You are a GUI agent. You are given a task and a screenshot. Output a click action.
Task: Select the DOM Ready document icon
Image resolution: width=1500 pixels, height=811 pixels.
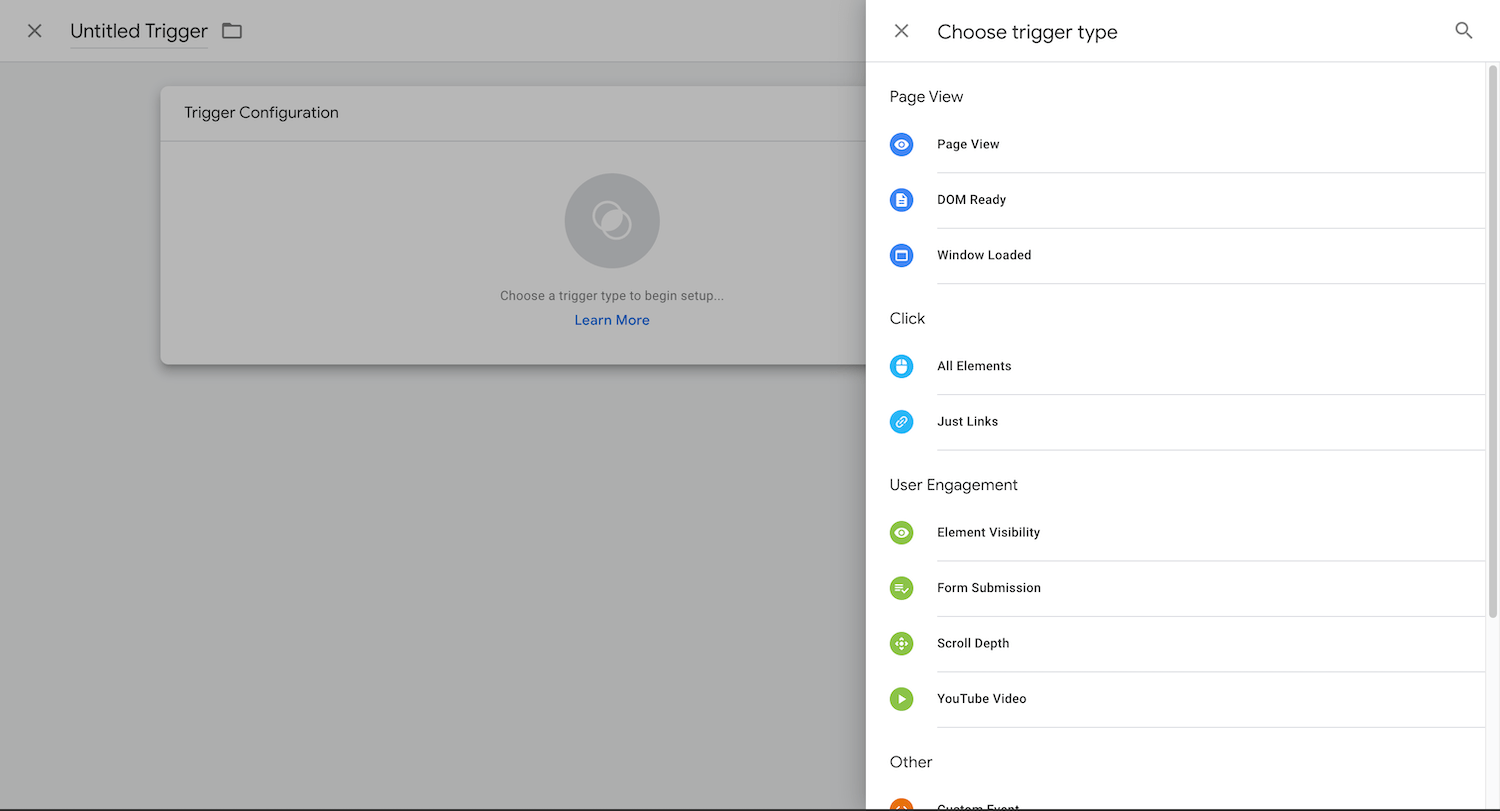pyautogui.click(x=901, y=200)
